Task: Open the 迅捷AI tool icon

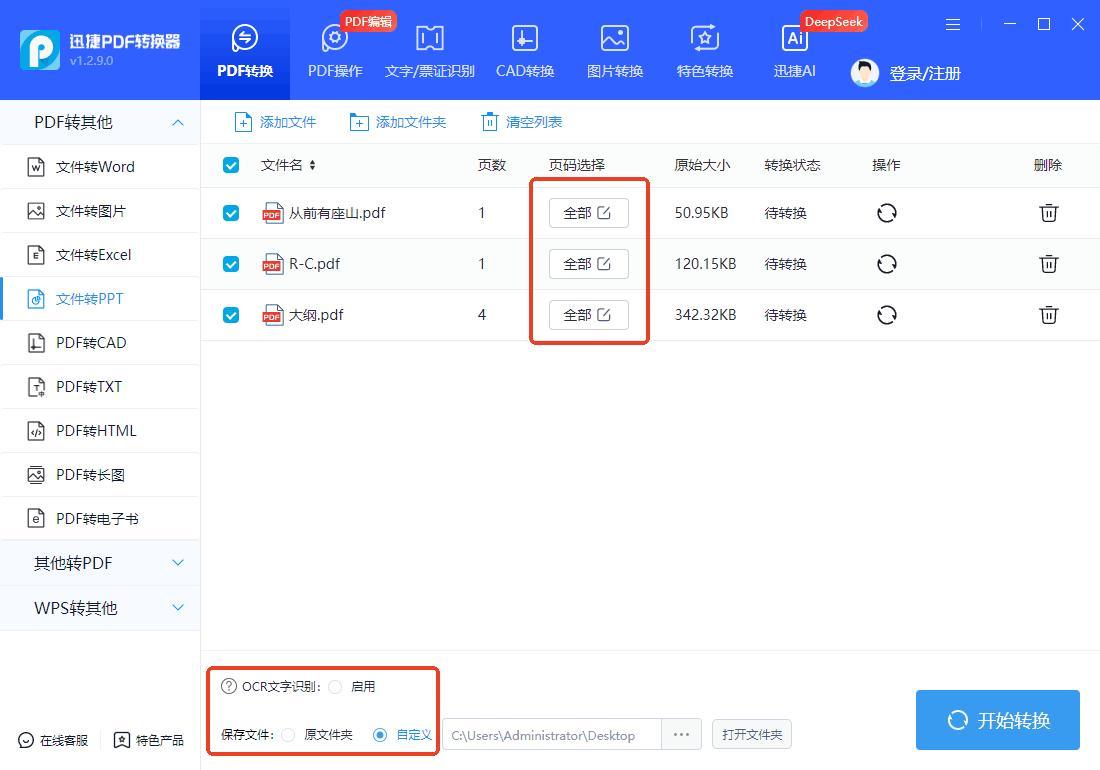Action: (x=795, y=40)
